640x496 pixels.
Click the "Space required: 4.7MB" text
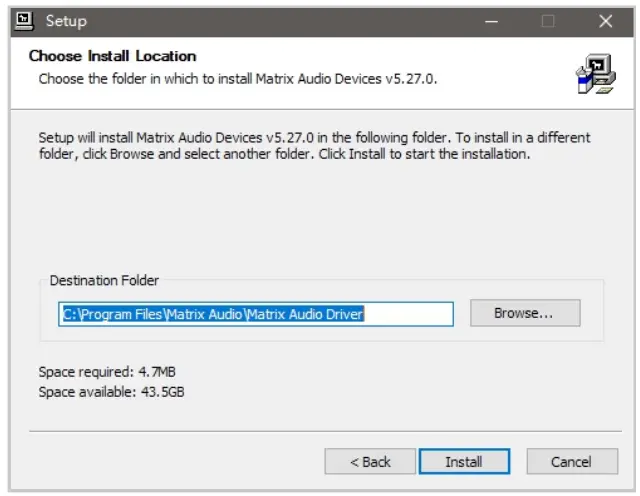coord(107,372)
